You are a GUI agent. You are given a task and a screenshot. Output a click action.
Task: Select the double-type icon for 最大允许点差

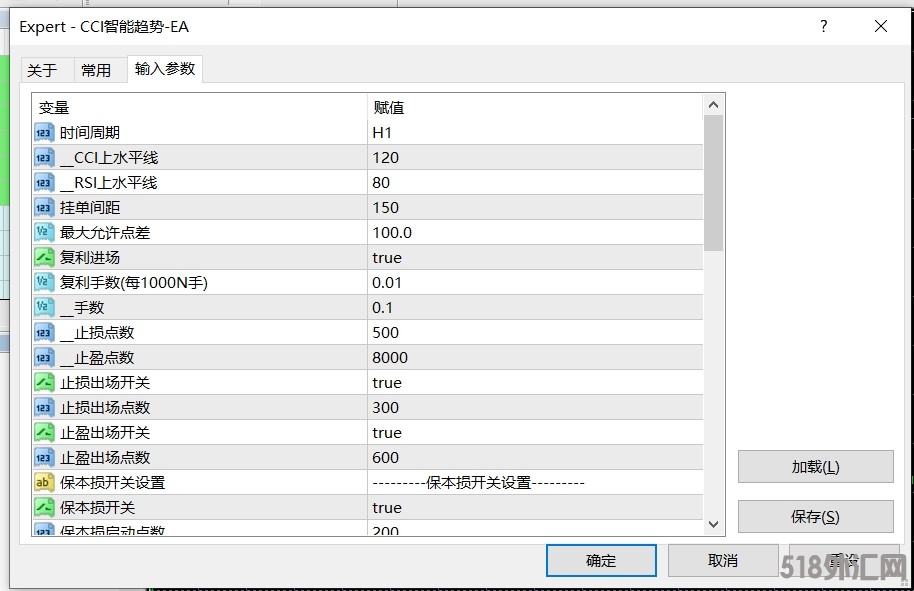click(x=44, y=233)
